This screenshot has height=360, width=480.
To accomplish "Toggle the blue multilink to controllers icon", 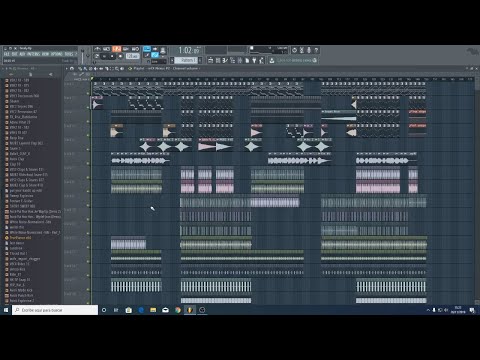I will point(155,55).
